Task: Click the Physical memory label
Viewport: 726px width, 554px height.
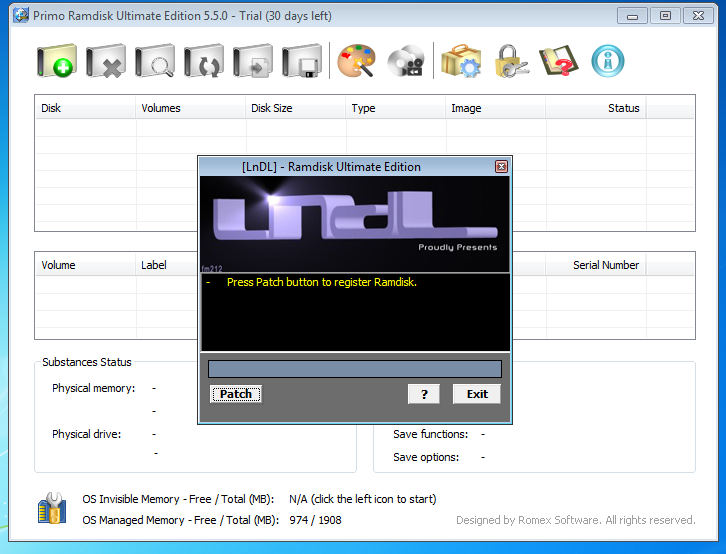Action: click(94, 388)
